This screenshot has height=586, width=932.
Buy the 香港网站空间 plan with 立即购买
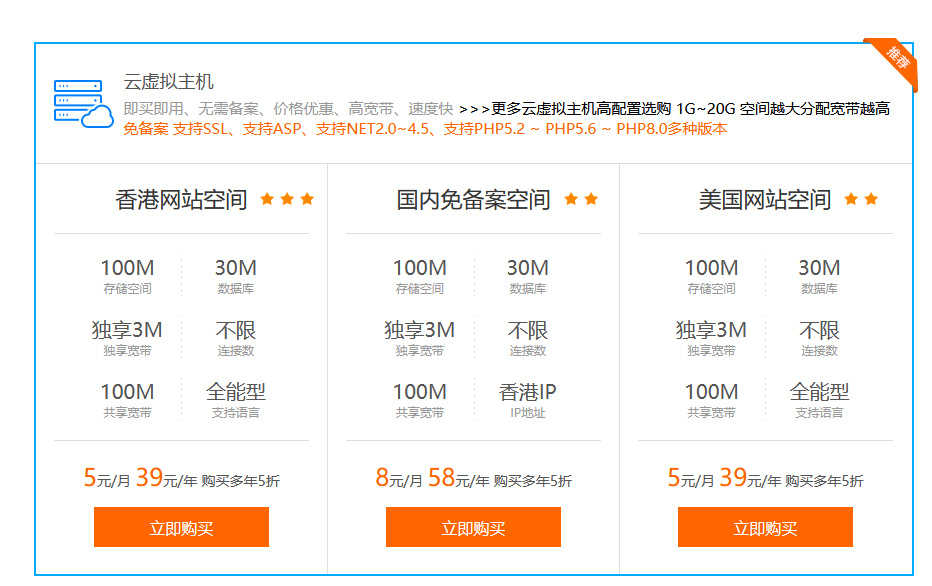click(x=181, y=527)
